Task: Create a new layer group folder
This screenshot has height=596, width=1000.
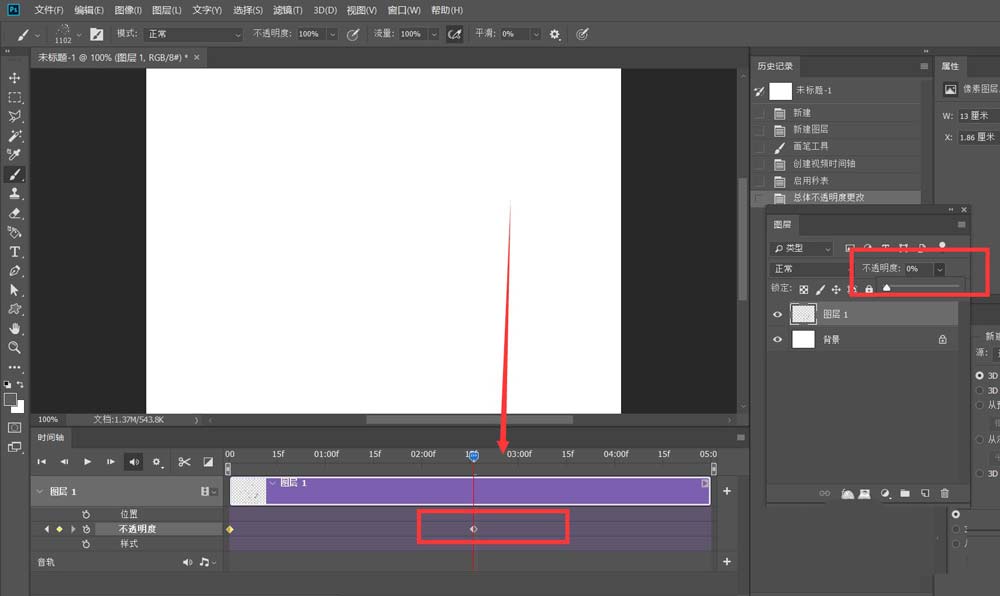Action: coord(905,493)
